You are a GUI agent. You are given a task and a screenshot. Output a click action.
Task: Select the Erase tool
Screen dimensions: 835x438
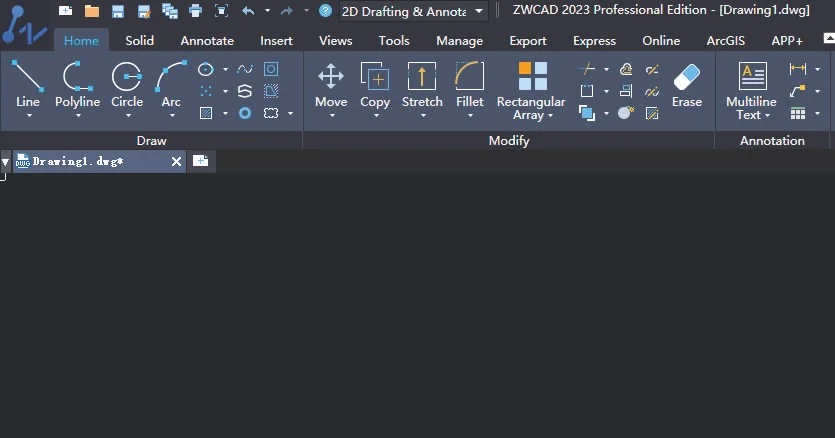[x=686, y=84]
